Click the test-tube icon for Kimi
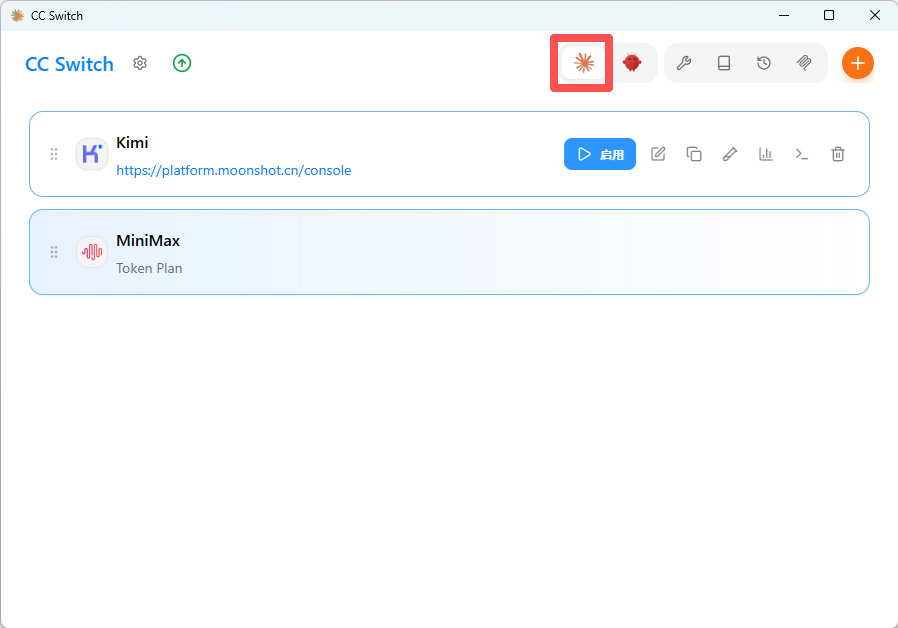This screenshot has width=898, height=628. click(x=730, y=154)
